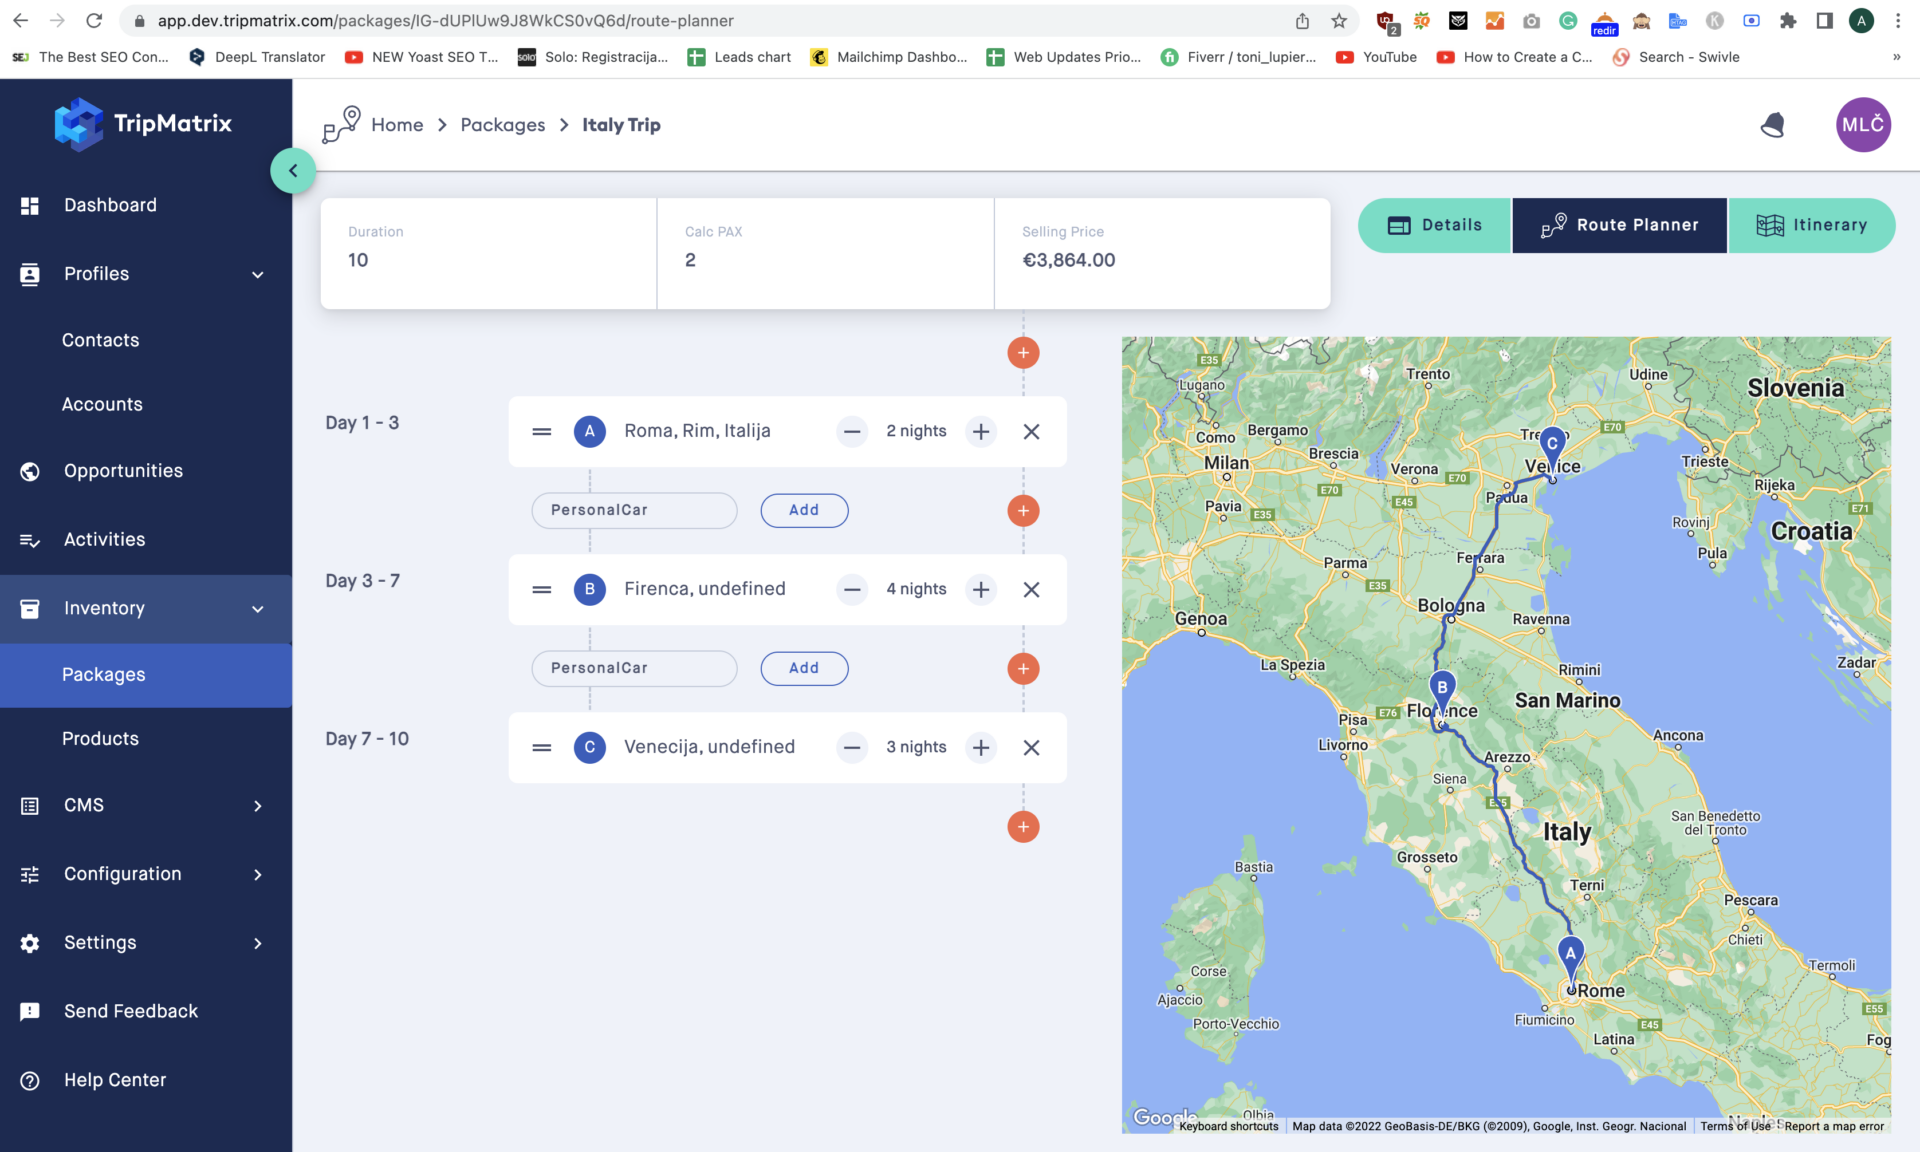Click the orange plus to add a destination
This screenshot has height=1152, width=1920.
click(x=1022, y=352)
